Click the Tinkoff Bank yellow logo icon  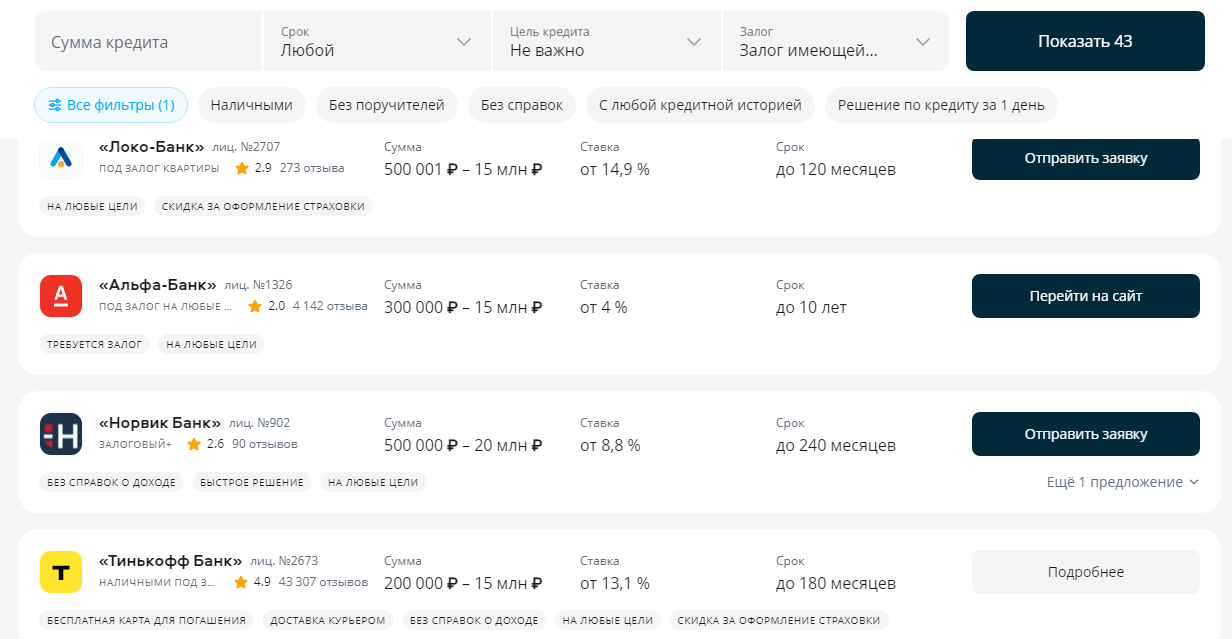tap(61, 571)
